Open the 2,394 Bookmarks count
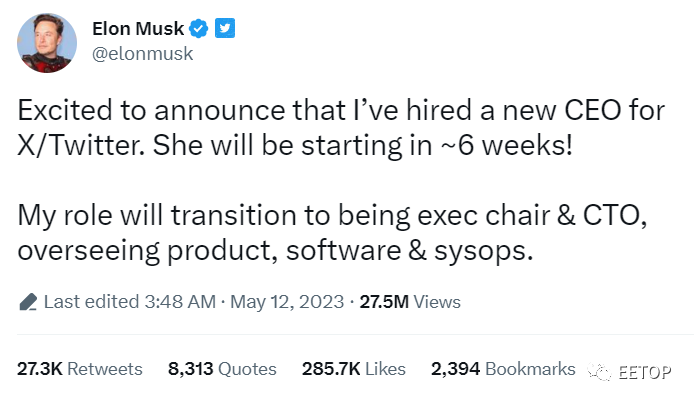The image size is (694, 401). coord(503,369)
